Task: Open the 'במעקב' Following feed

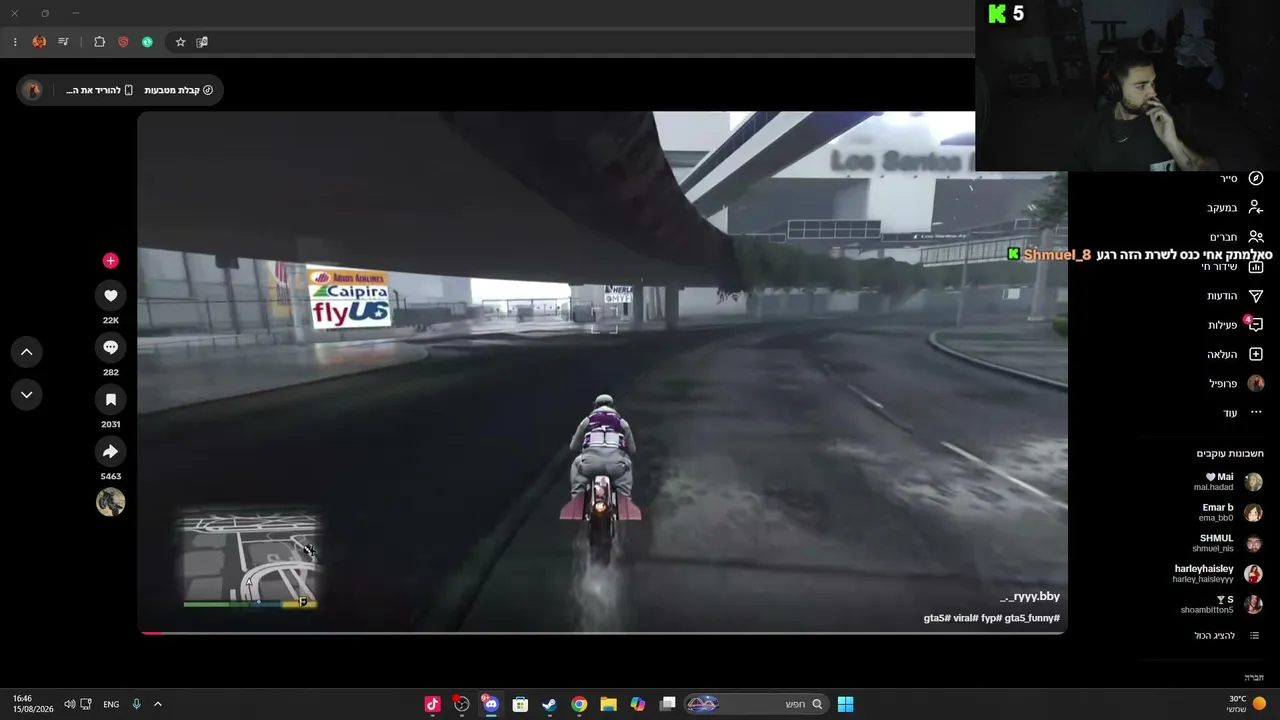Action: 1235,208
